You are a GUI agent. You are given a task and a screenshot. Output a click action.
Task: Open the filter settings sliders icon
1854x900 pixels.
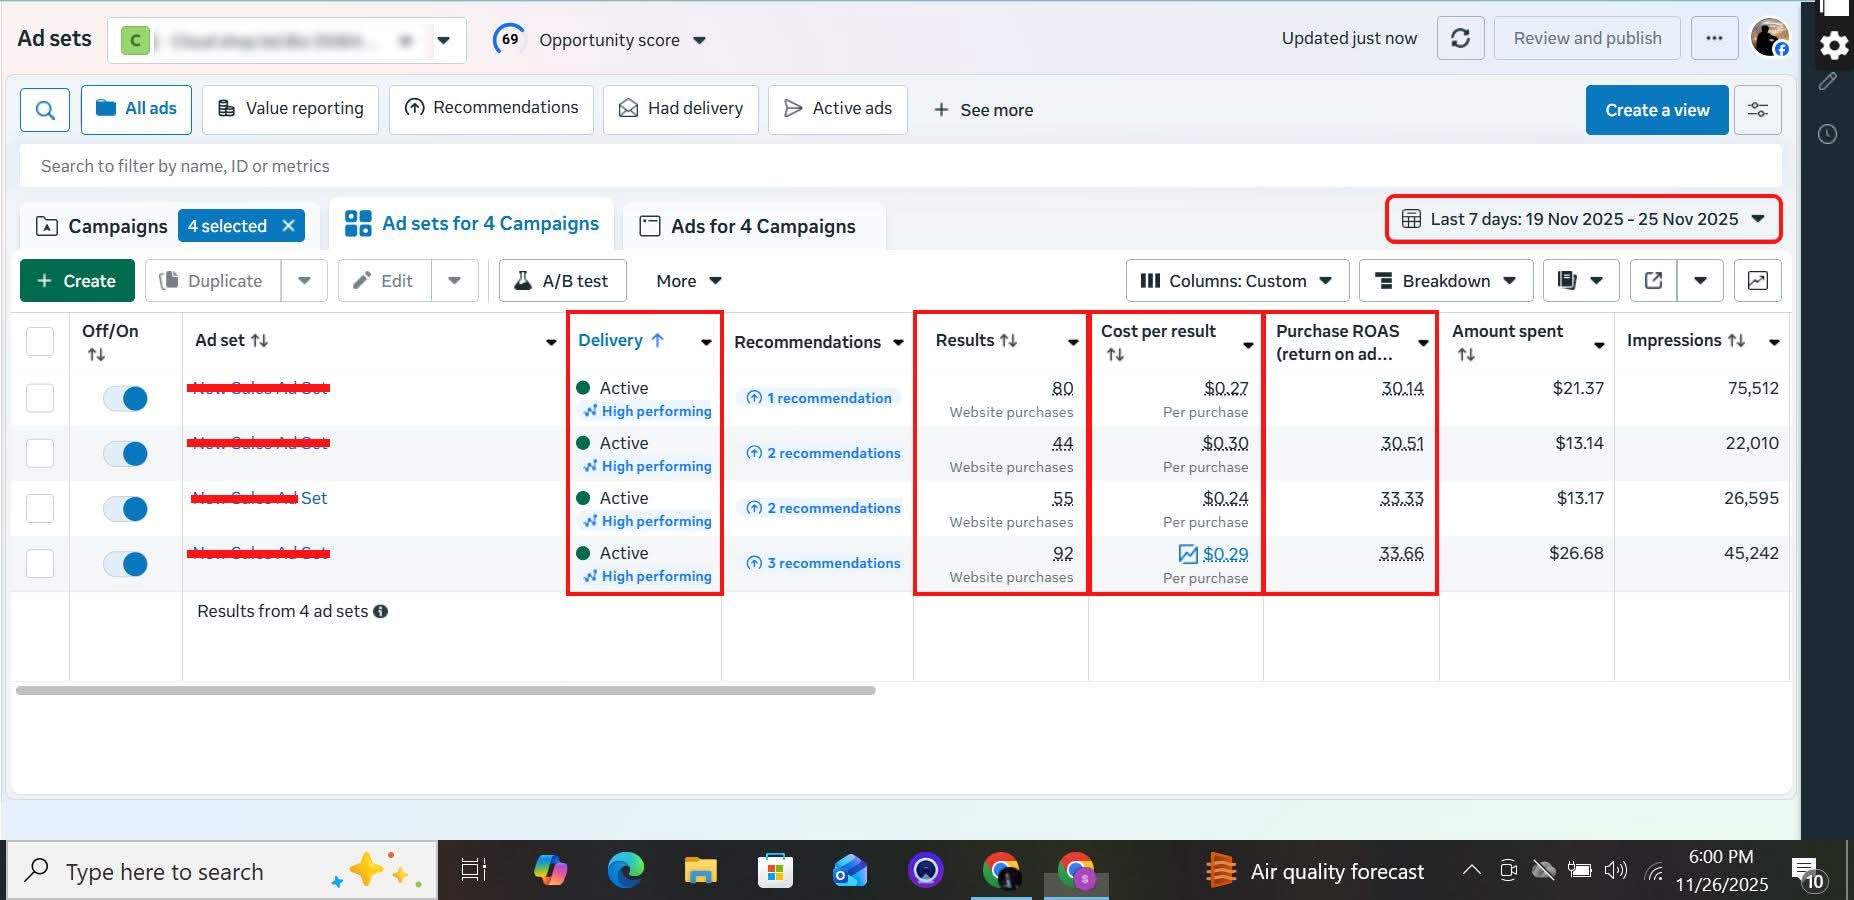point(1757,110)
